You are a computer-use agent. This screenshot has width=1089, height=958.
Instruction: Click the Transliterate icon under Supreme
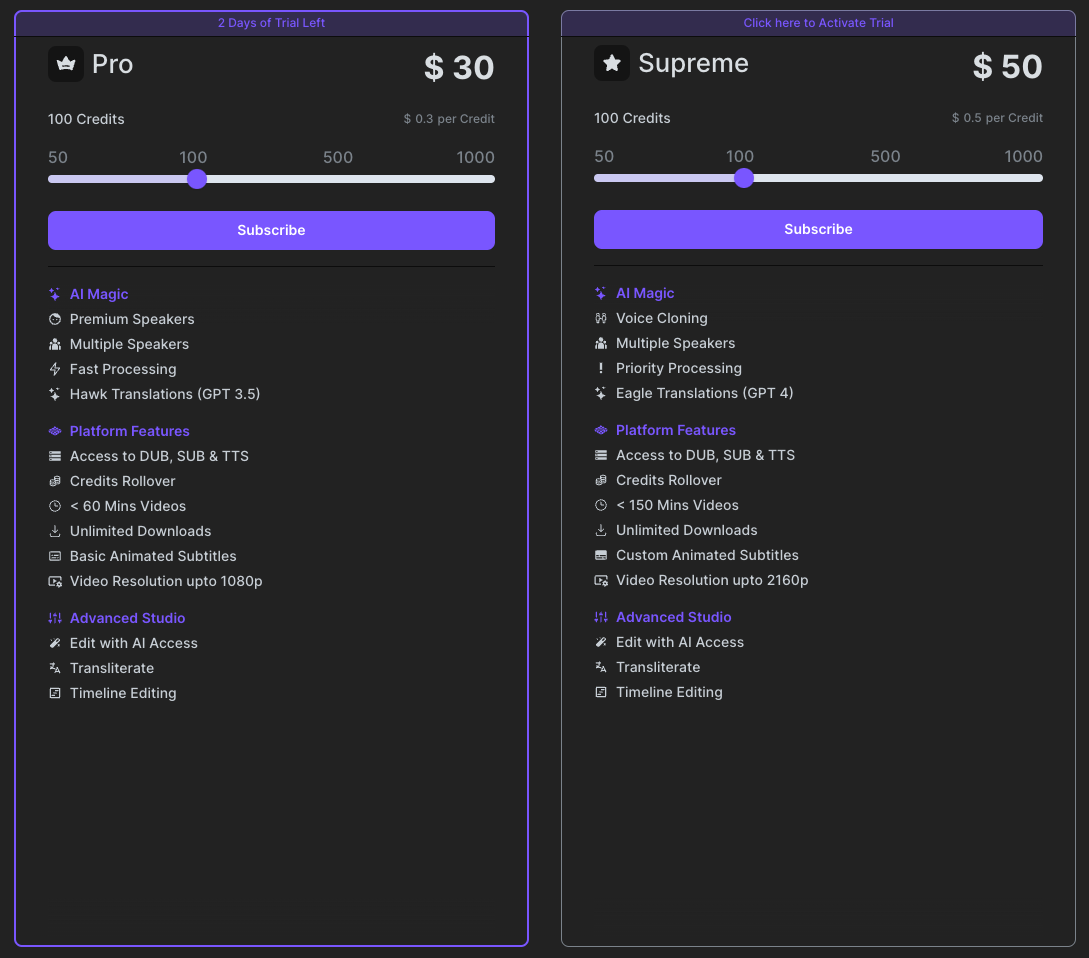point(602,667)
